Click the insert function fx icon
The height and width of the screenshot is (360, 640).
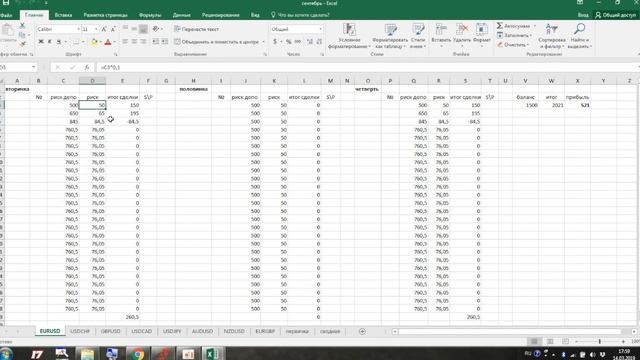(x=87, y=67)
